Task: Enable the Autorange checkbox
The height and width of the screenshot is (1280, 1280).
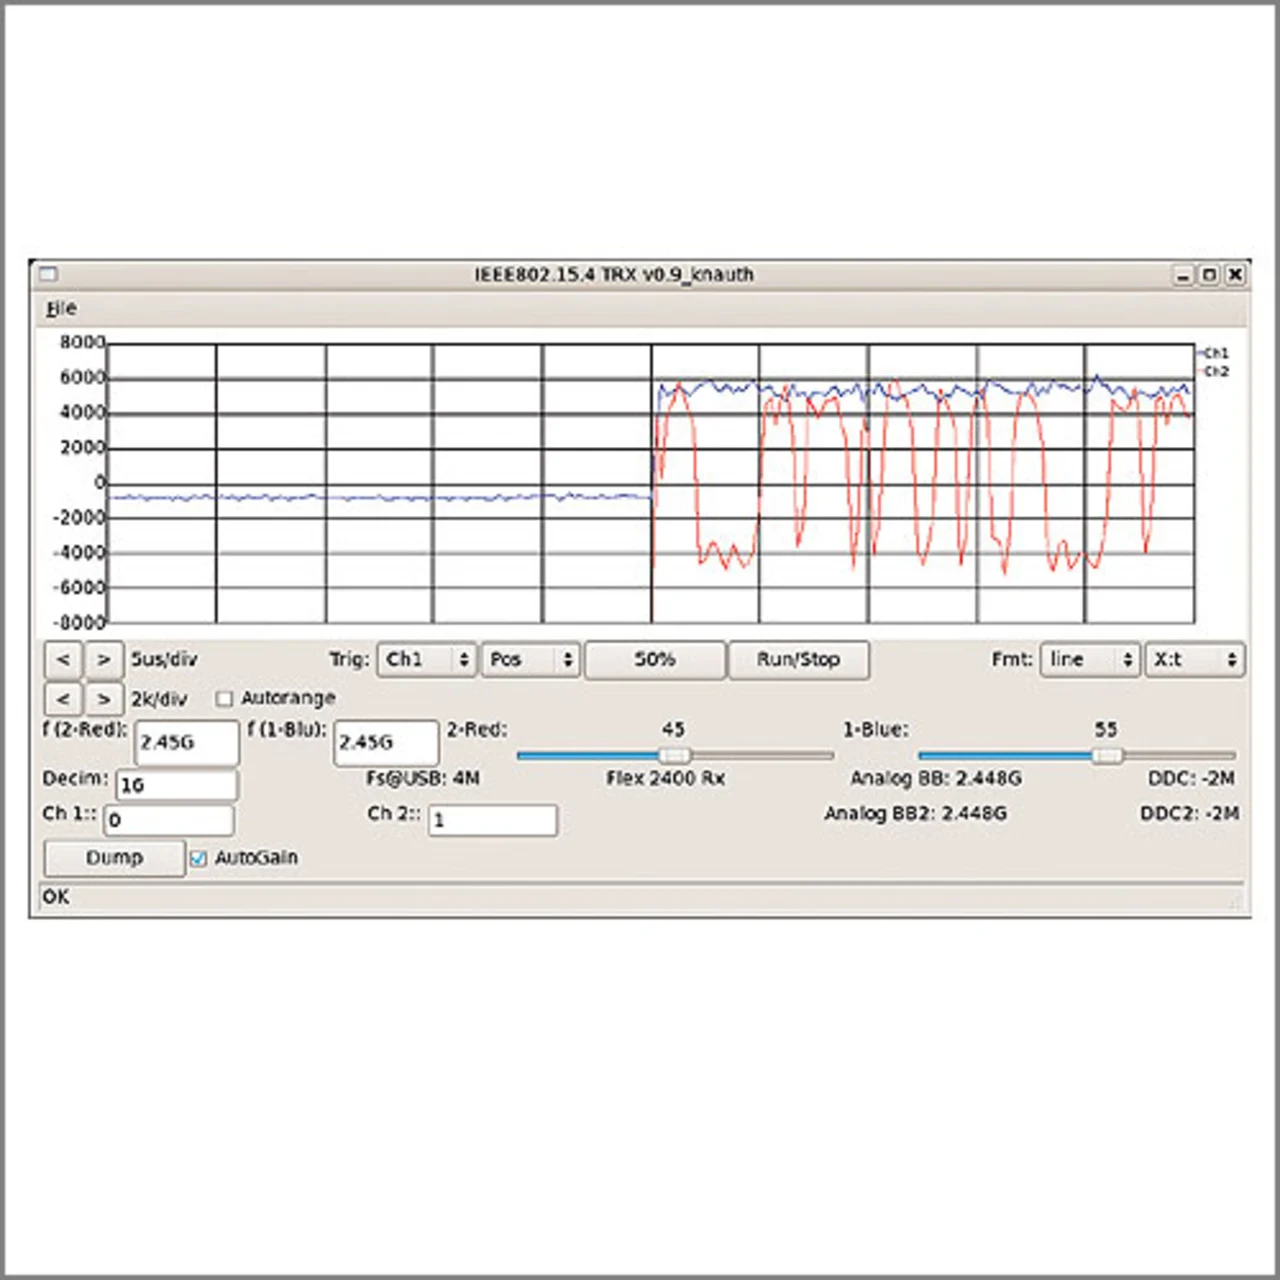Action: pos(225,698)
